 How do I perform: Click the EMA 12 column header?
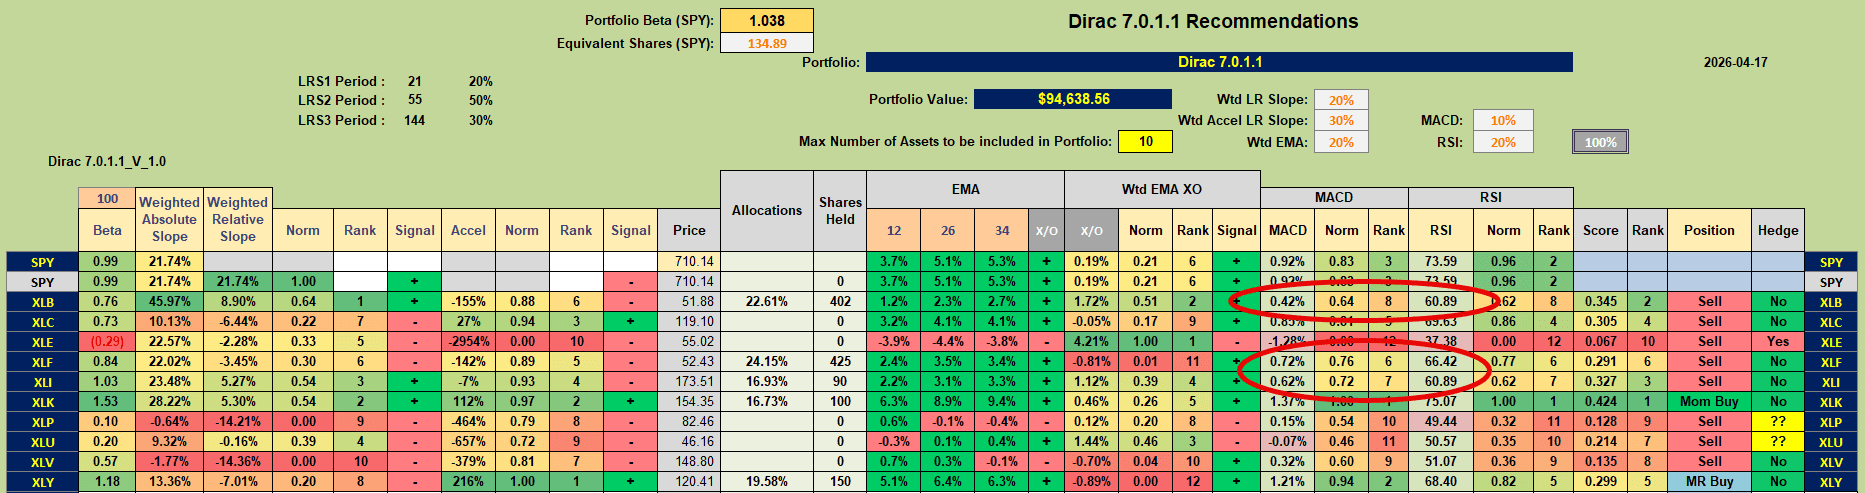point(894,230)
